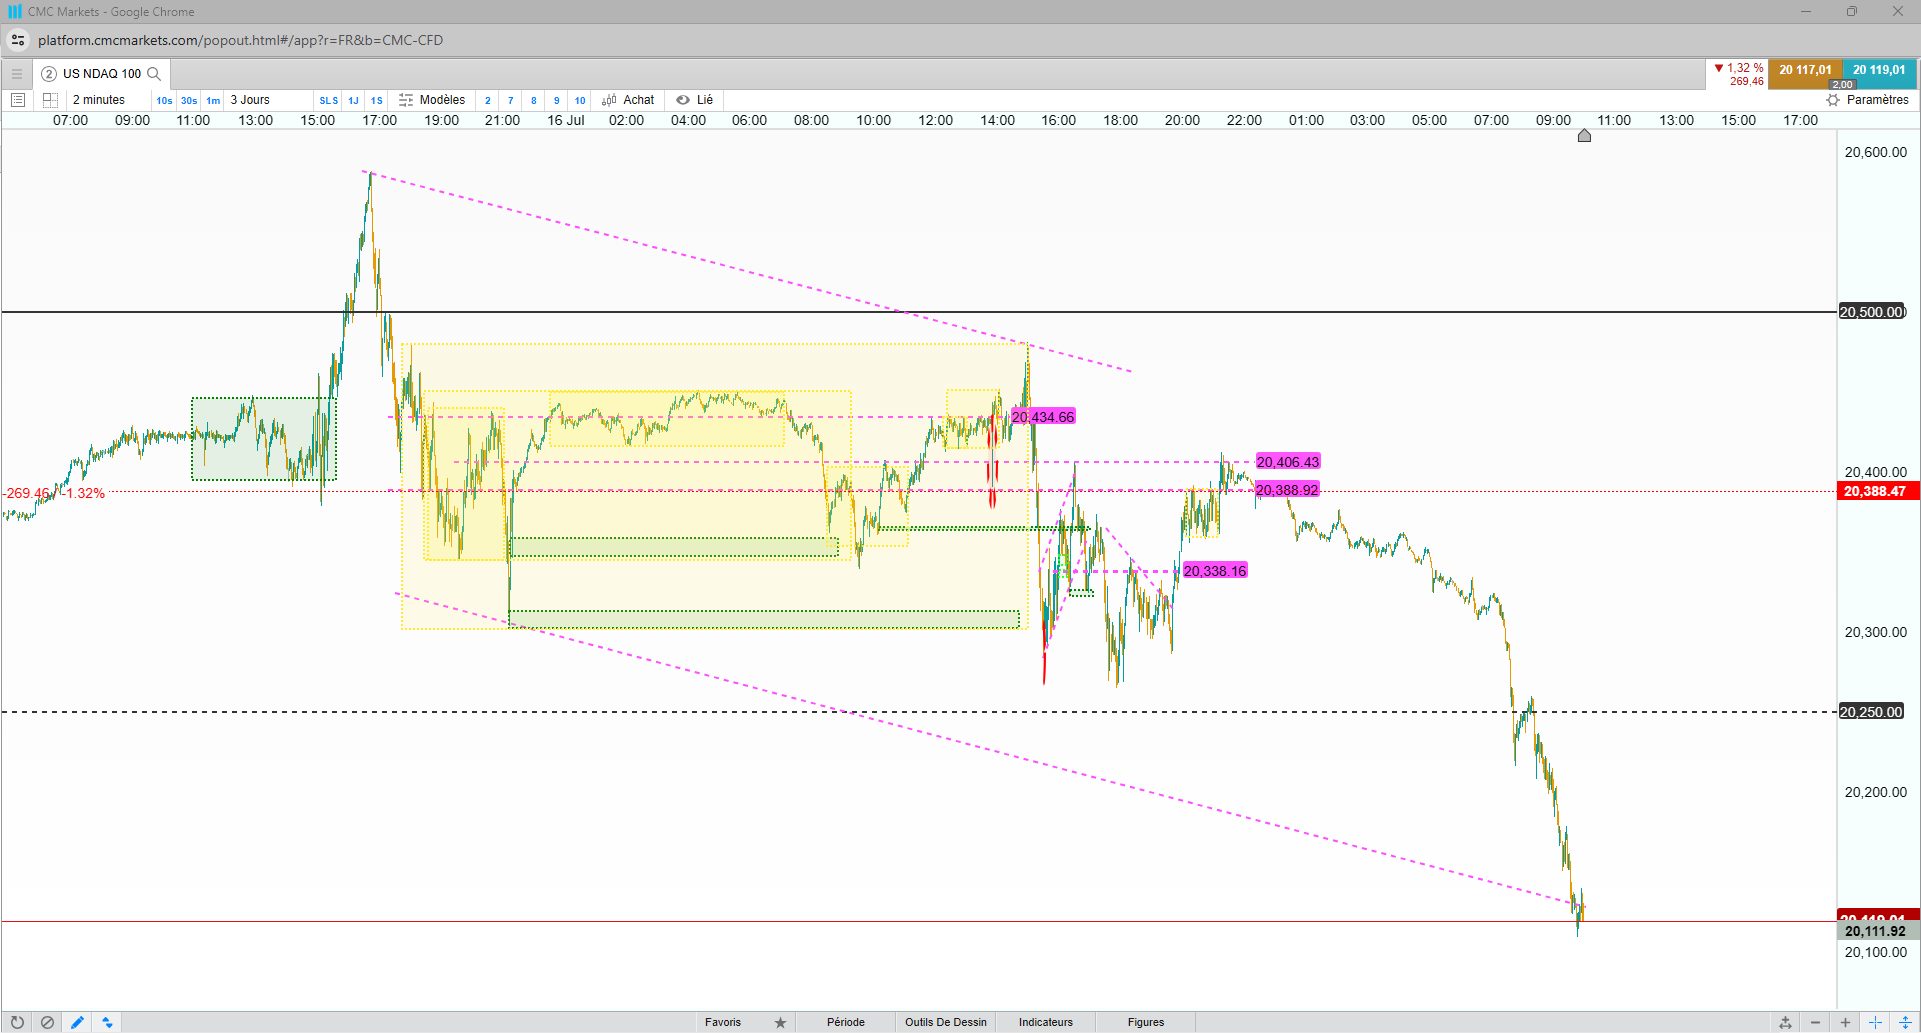
Task: Open the hamburger menu beside the instrument tab
Action: pos(17,74)
